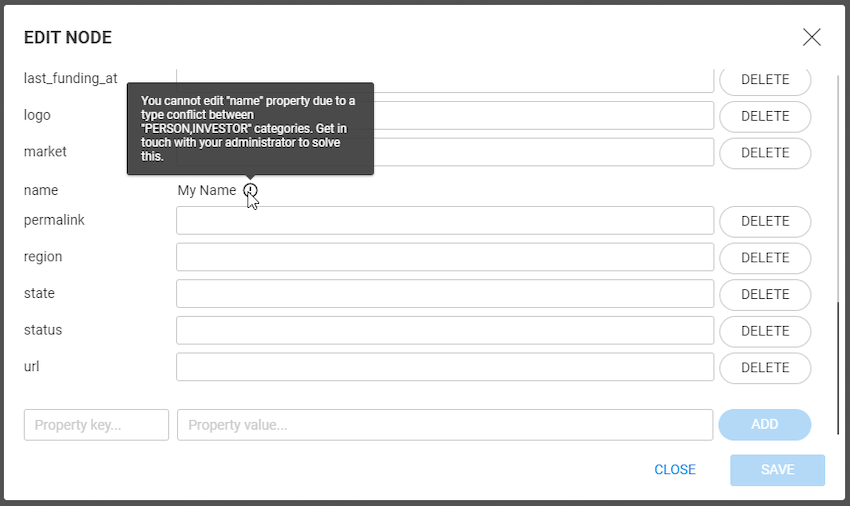
Task: Click the Property value input
Action: 445,425
